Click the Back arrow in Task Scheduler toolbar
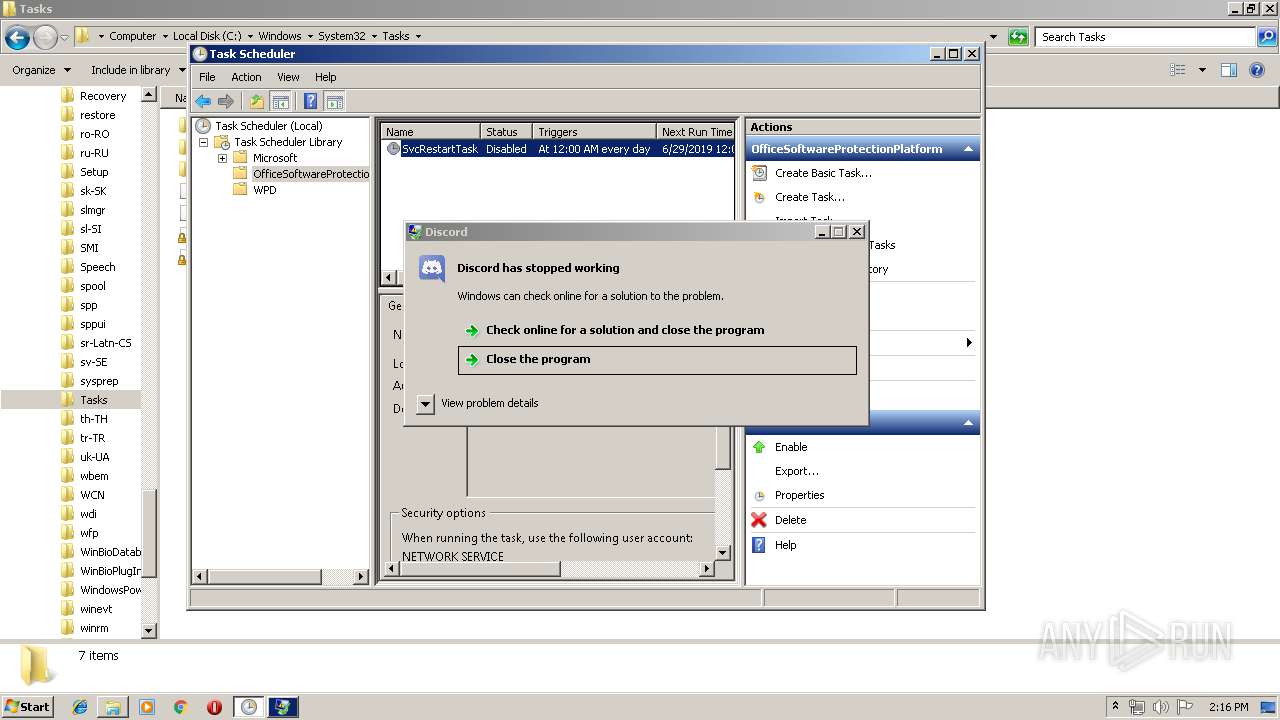Screen dimensions: 1280x720 pos(203,101)
